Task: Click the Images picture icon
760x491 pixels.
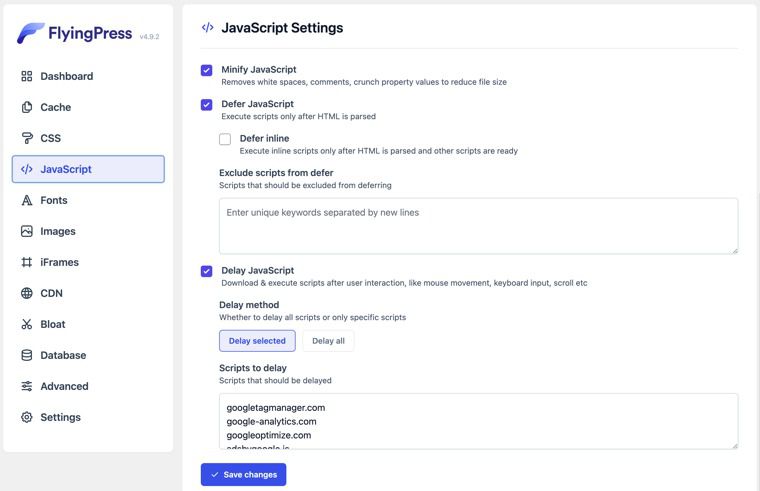Action: [27, 231]
